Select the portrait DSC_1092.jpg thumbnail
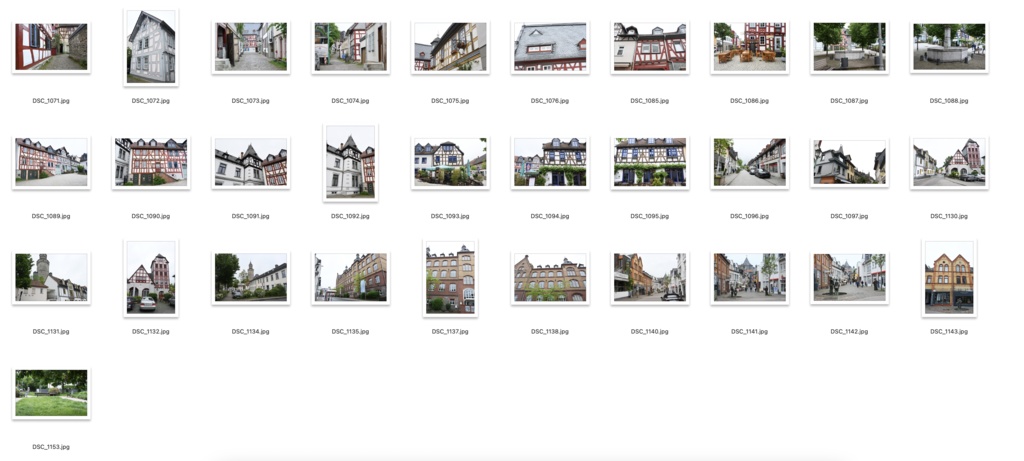Viewport: 1024px width, 461px height. (x=351, y=163)
